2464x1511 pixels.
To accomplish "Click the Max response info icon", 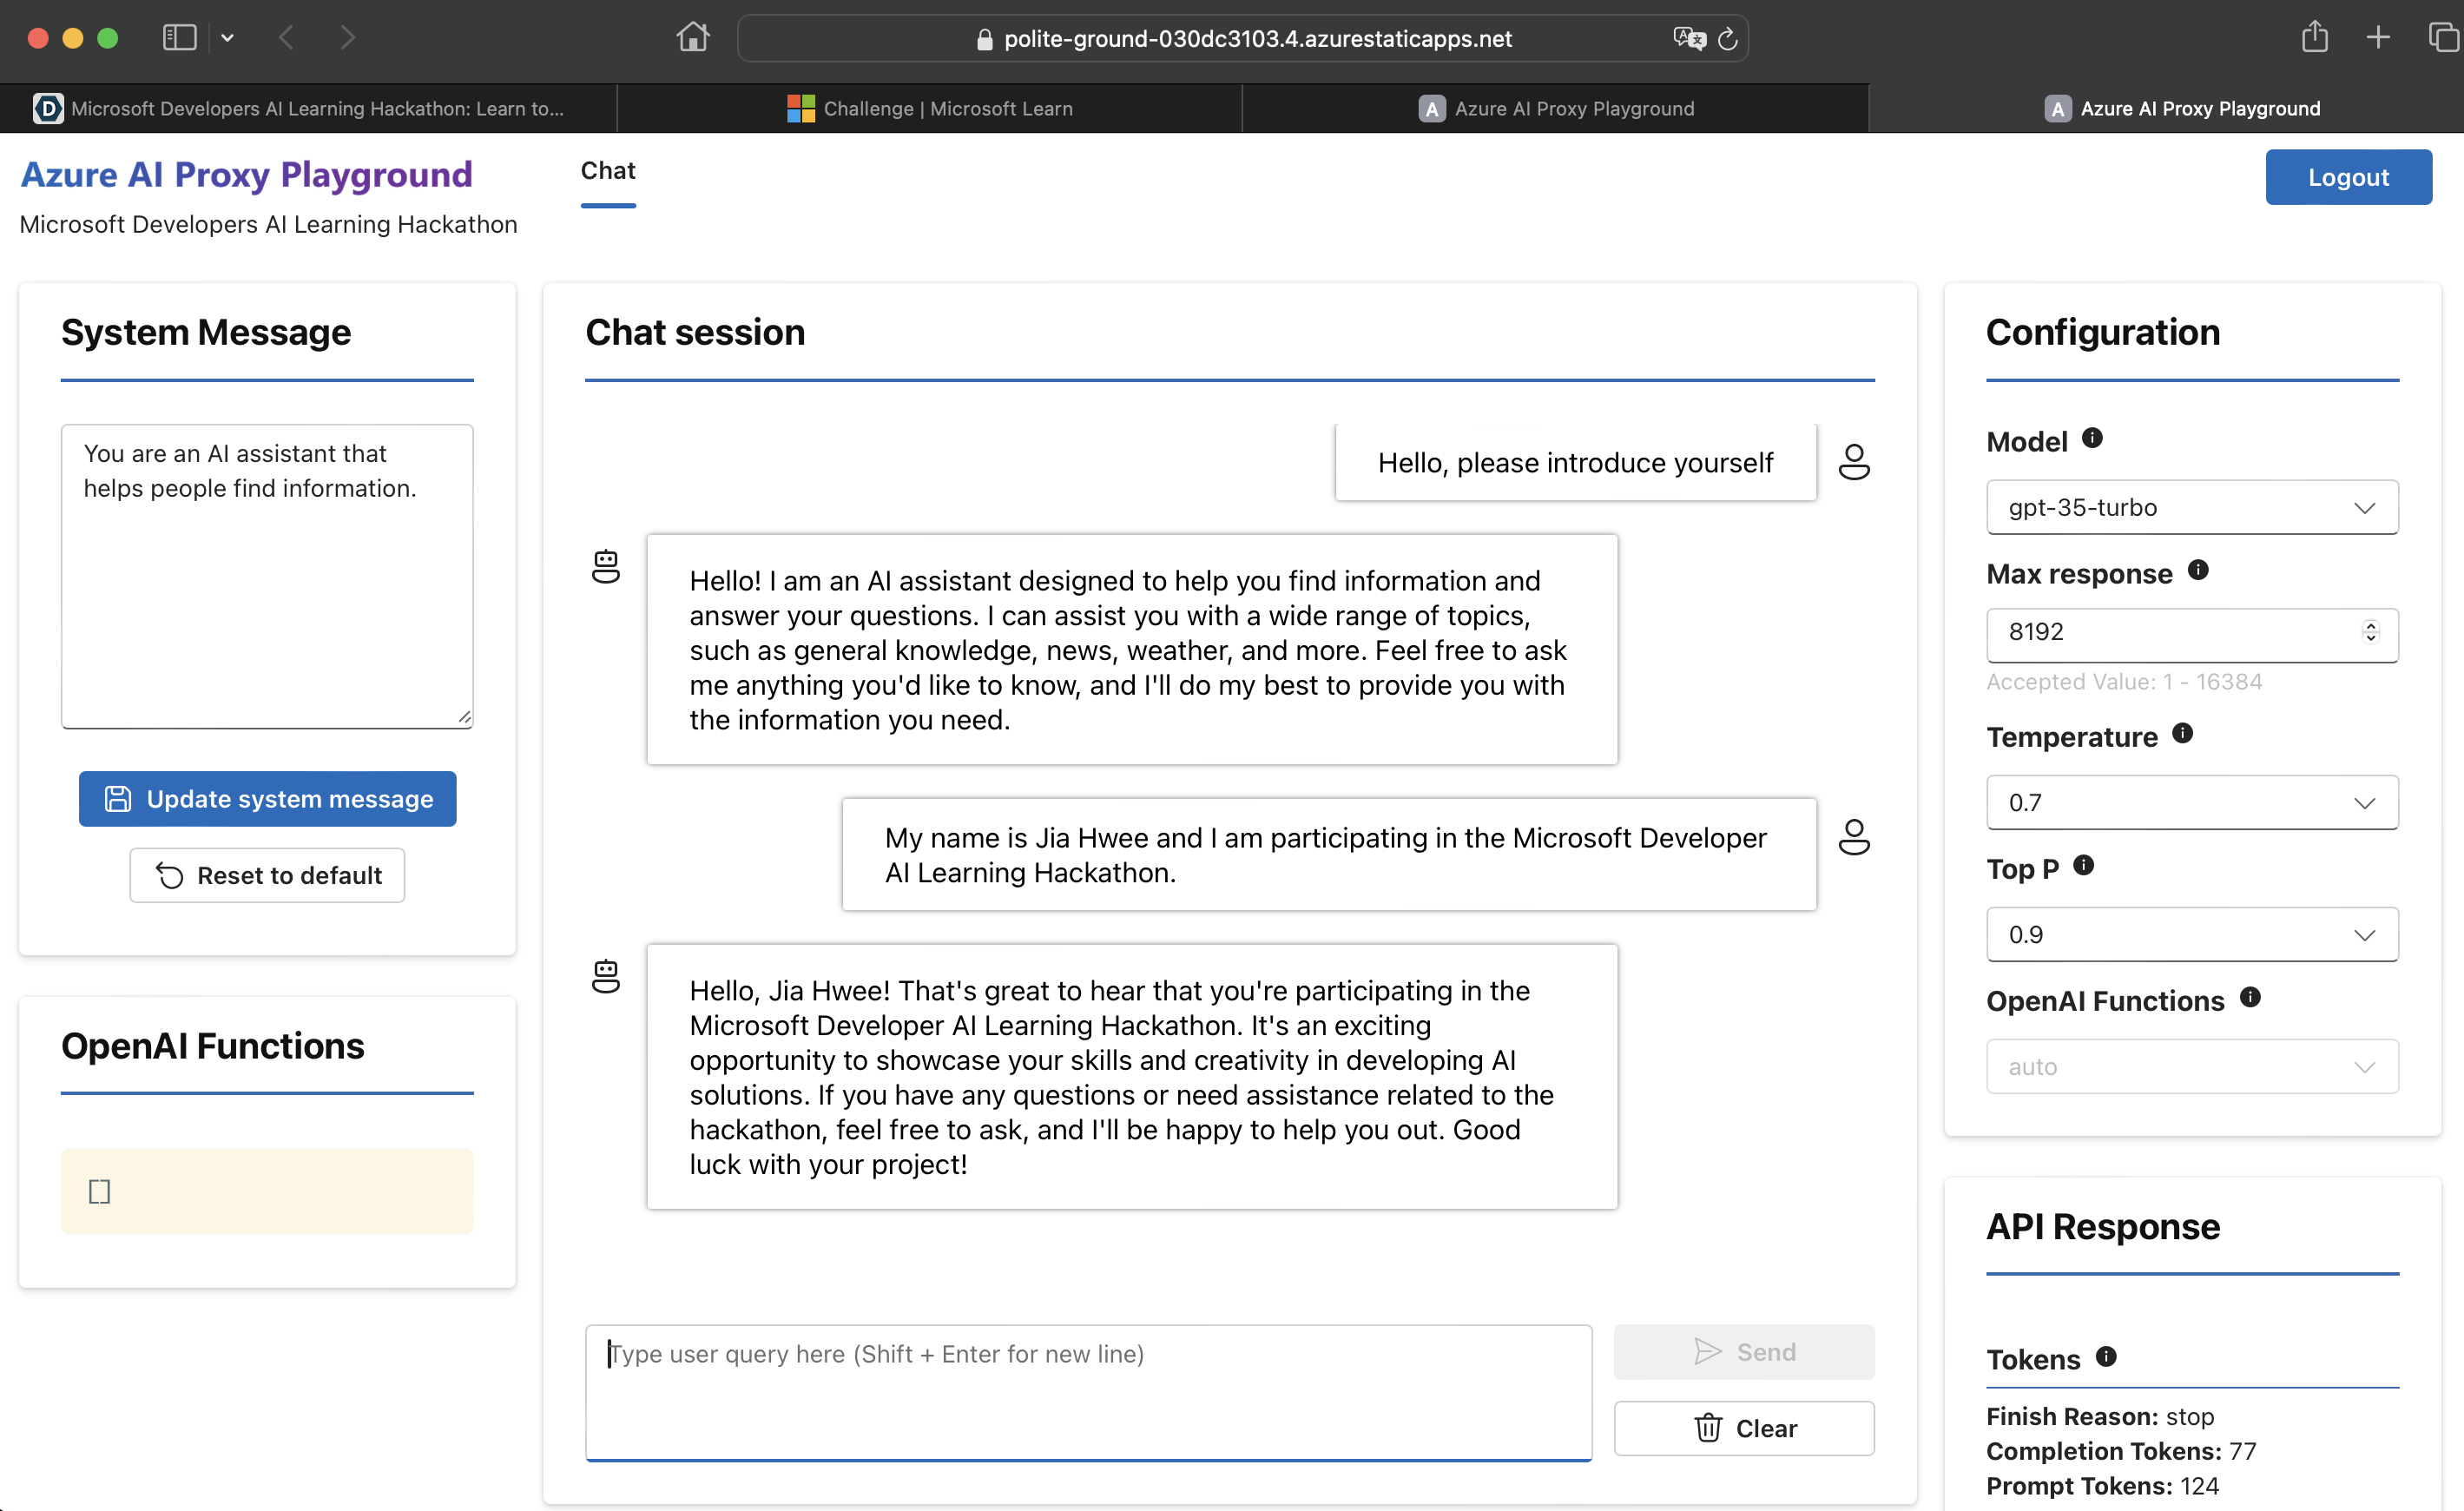I will pyautogui.click(x=2197, y=570).
